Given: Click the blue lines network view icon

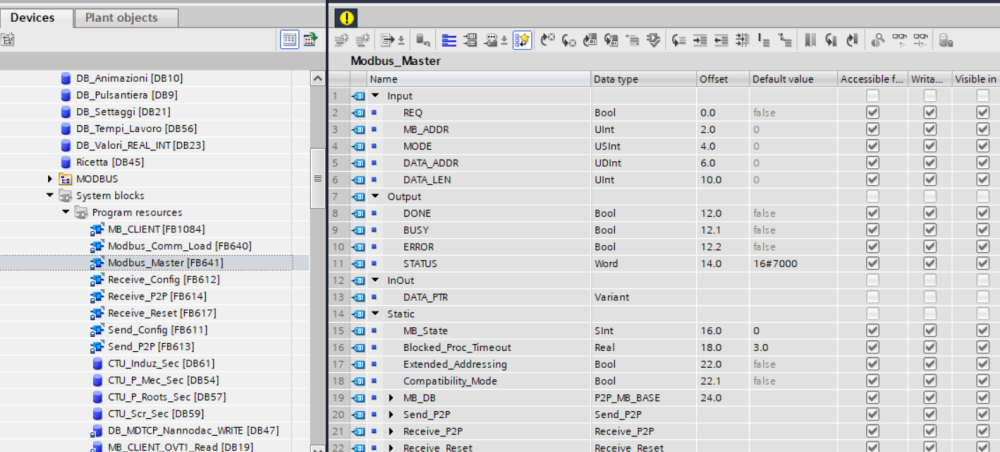Looking at the screenshot, I should [x=449, y=40].
